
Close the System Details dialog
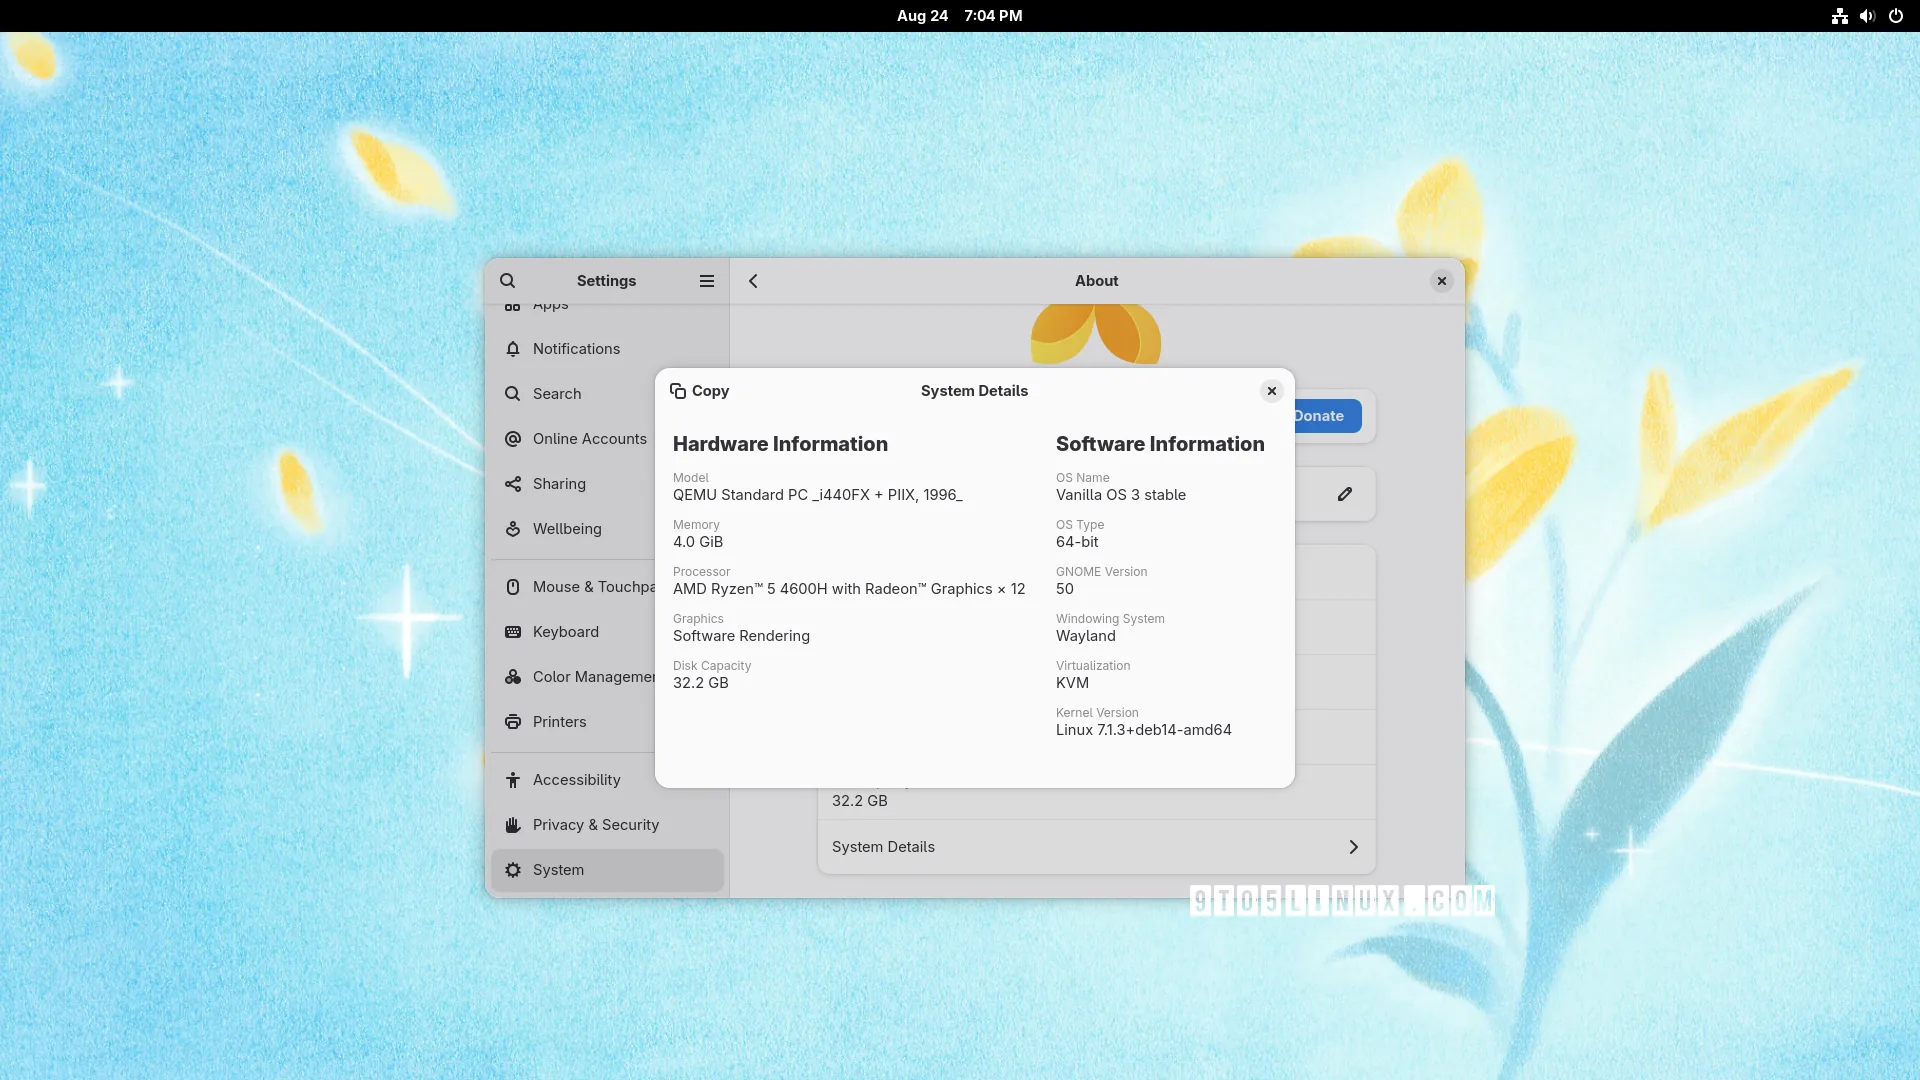pos(1272,391)
